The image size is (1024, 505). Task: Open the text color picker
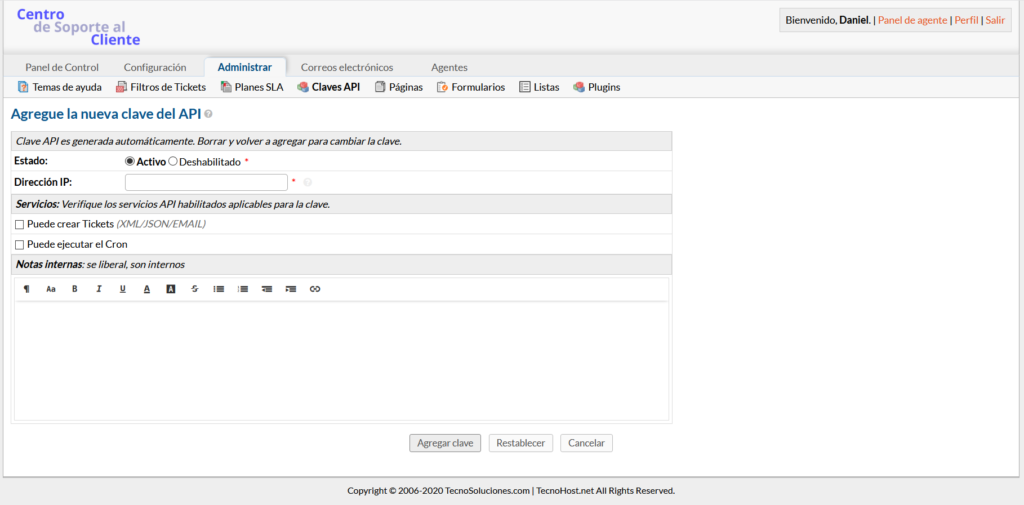pyautogui.click(x=147, y=289)
